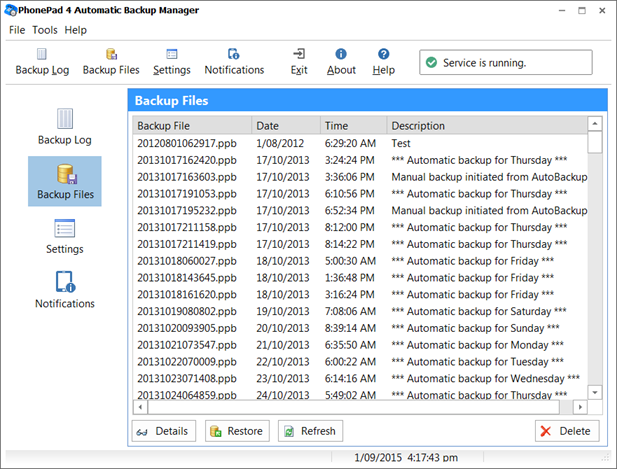Open the File menu
617x469 pixels.
click(17, 30)
